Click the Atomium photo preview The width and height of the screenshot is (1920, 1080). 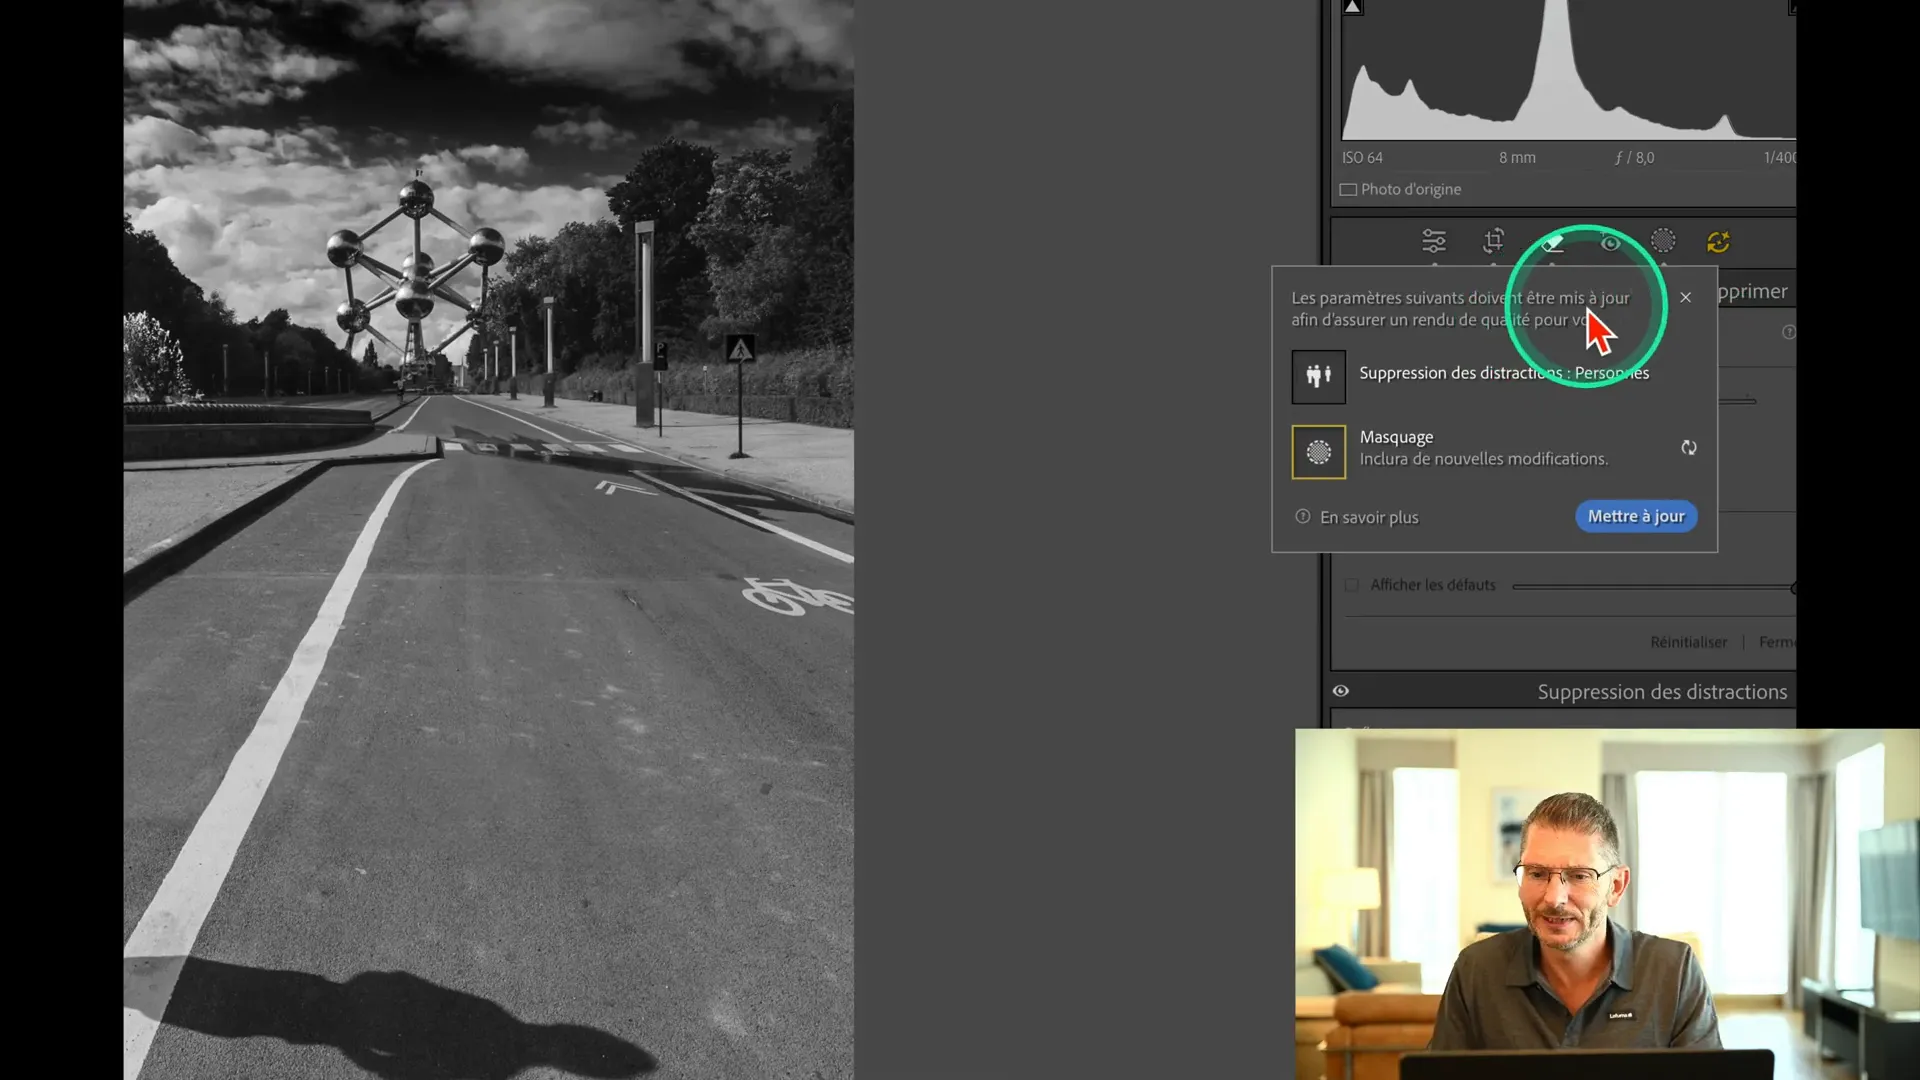pos(488,540)
